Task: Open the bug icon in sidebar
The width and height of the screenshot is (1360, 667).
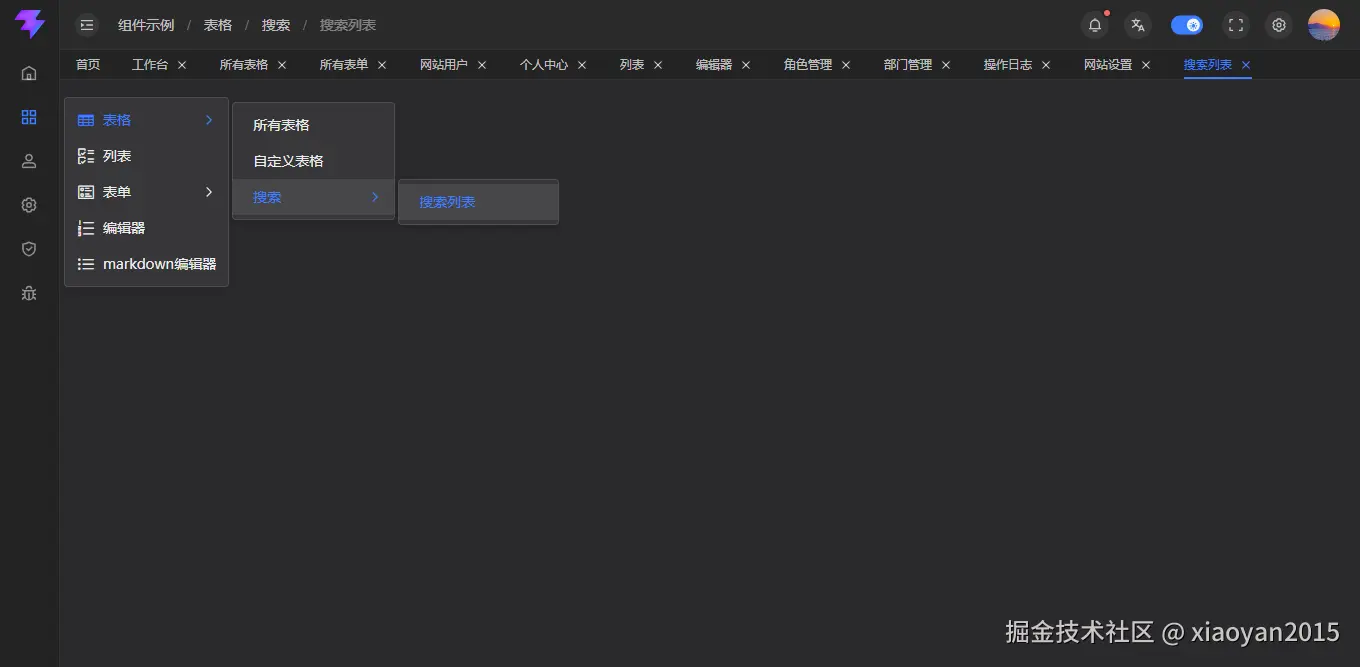Action: pyautogui.click(x=29, y=293)
